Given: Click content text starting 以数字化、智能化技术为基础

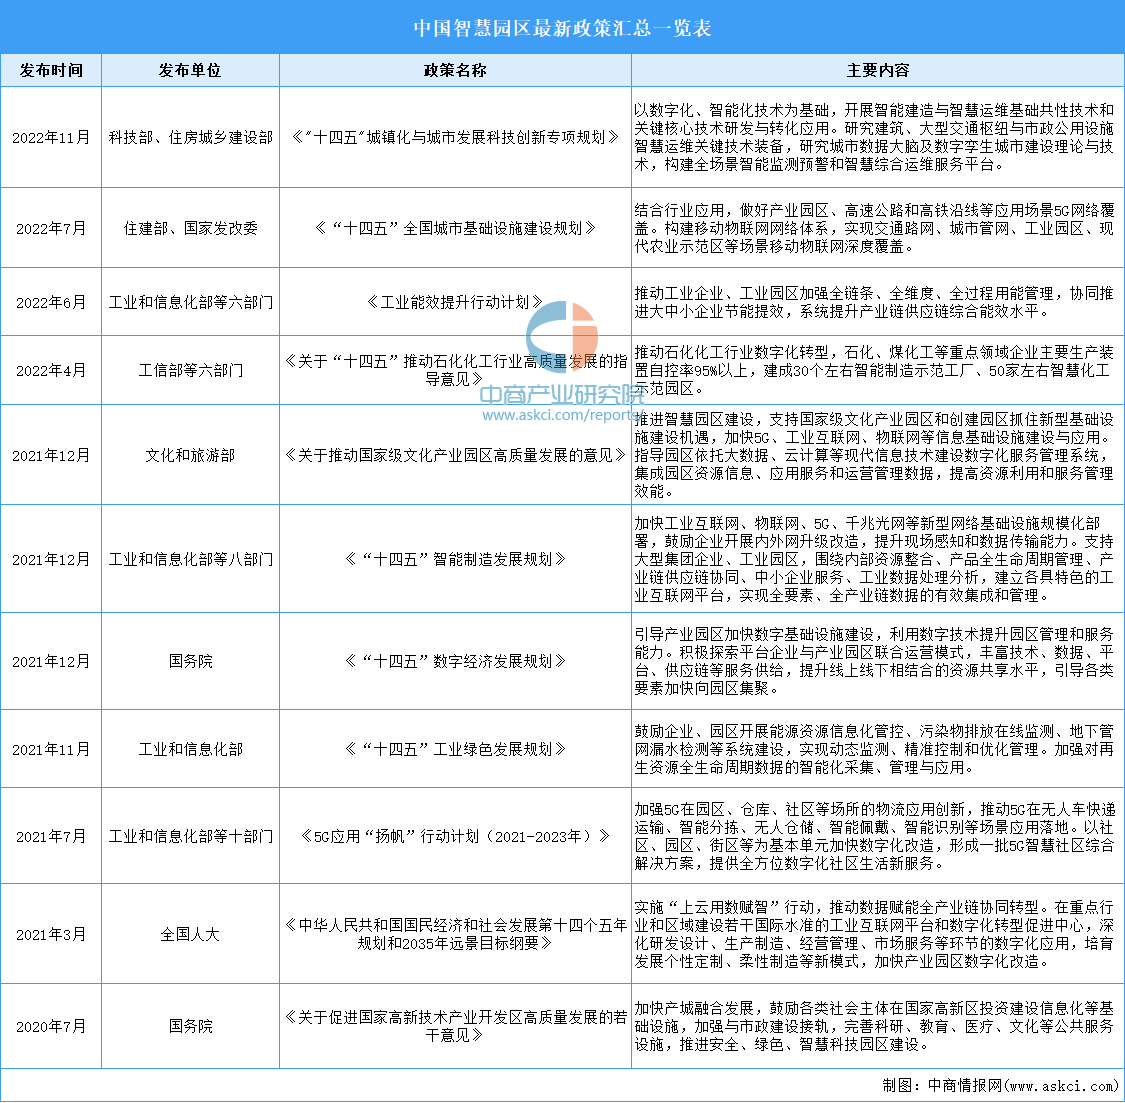Looking at the screenshot, I should tap(874, 137).
